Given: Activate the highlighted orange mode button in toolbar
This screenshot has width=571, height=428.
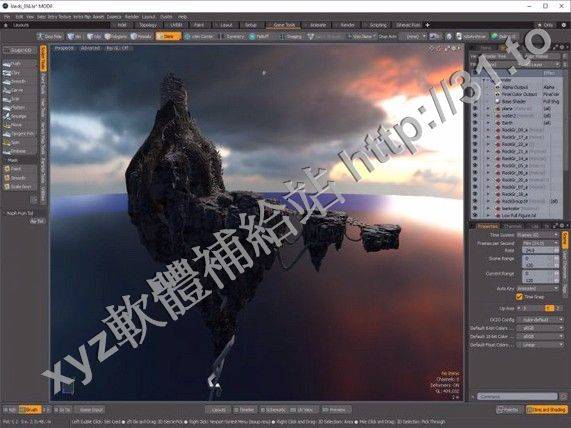Looking at the screenshot, I should coord(168,36).
